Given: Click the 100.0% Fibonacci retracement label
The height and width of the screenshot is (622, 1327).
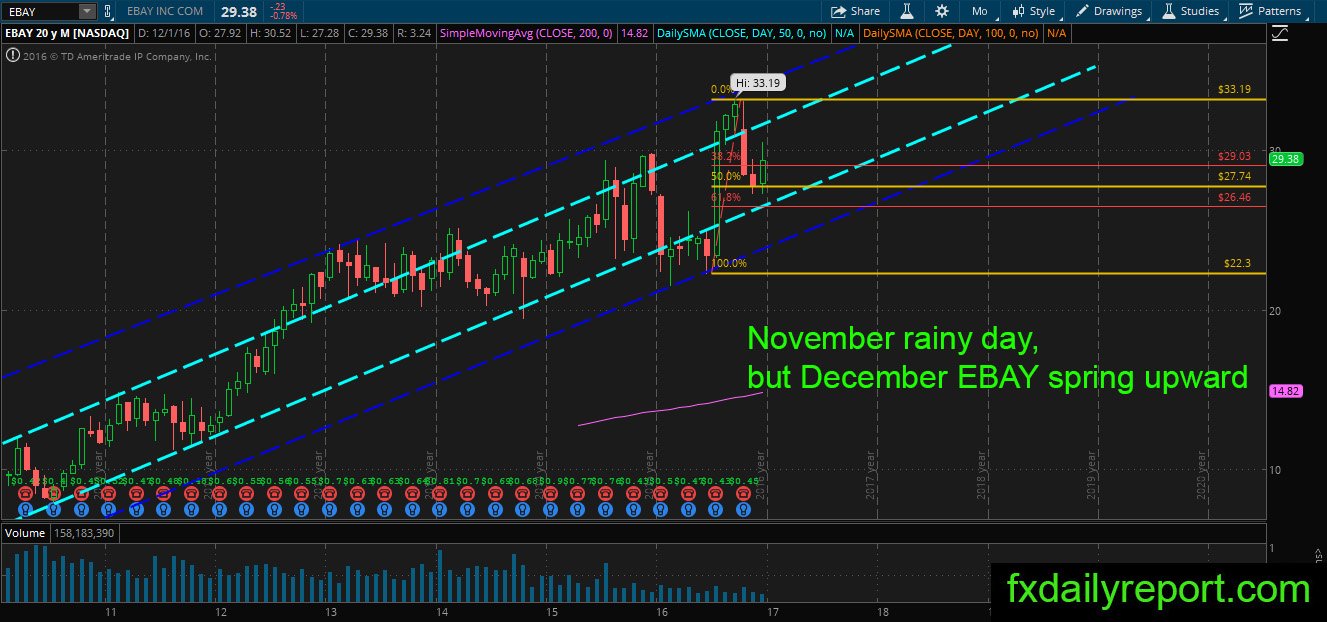Looking at the screenshot, I should 728,264.
